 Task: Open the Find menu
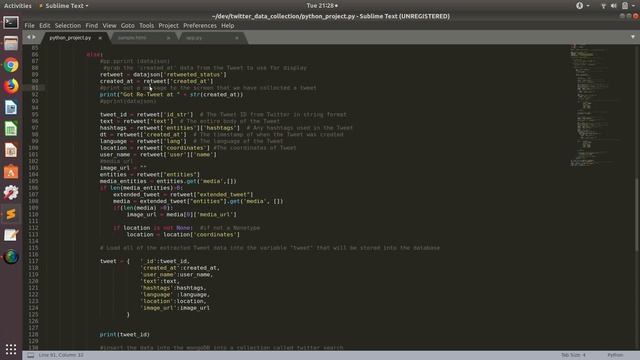click(91, 25)
